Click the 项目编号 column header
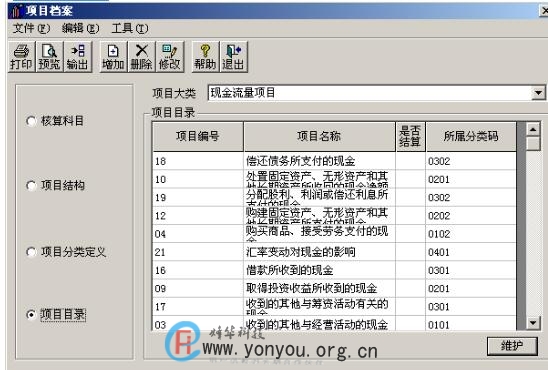This screenshot has height=370, width=548. pos(198,136)
